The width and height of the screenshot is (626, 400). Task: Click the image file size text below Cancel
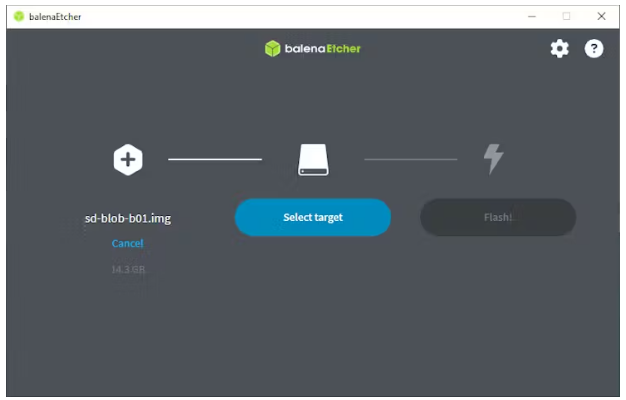click(127, 269)
